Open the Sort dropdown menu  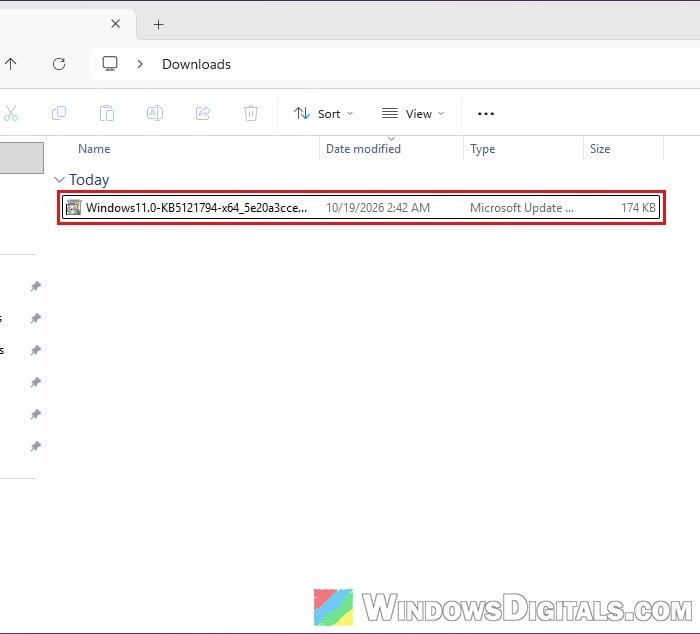324,114
